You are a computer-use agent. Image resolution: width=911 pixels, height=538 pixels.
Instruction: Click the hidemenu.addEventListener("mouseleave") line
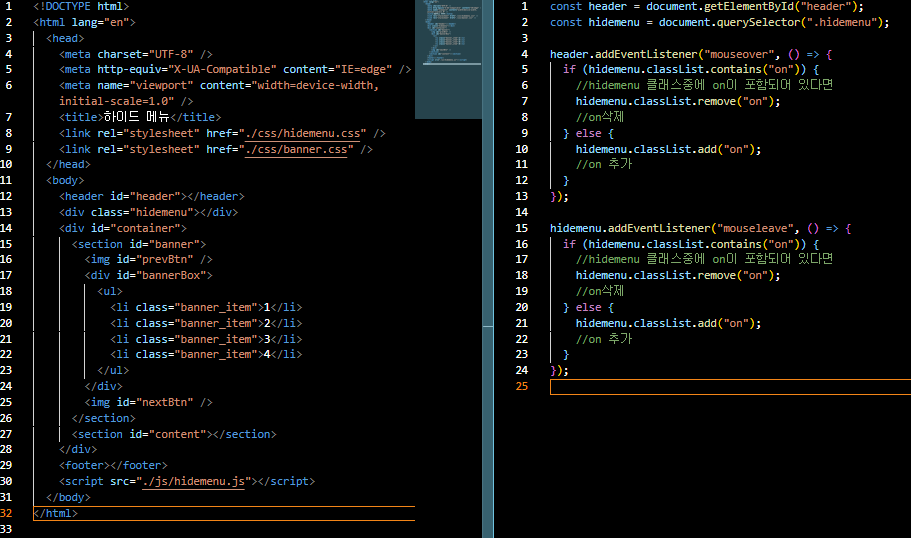(x=701, y=228)
